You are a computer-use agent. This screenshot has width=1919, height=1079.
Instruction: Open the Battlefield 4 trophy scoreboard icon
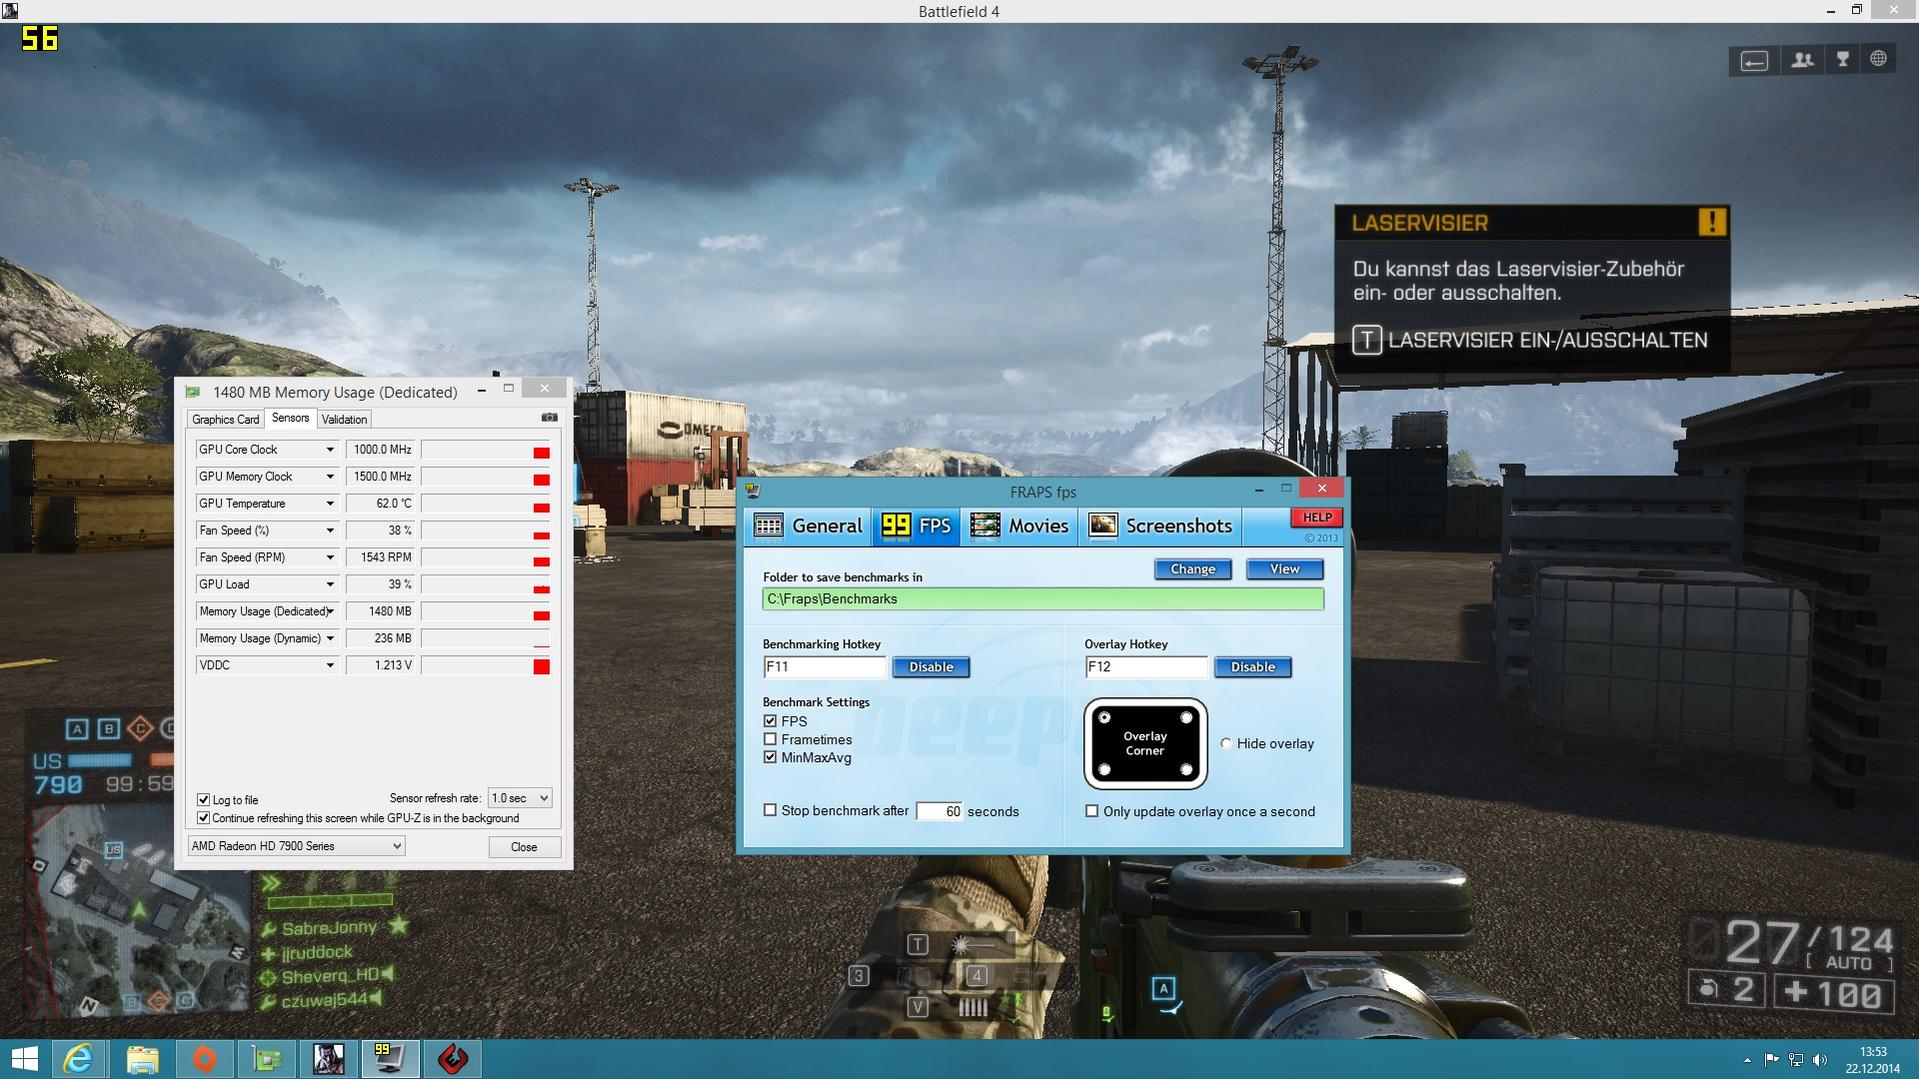point(1842,60)
